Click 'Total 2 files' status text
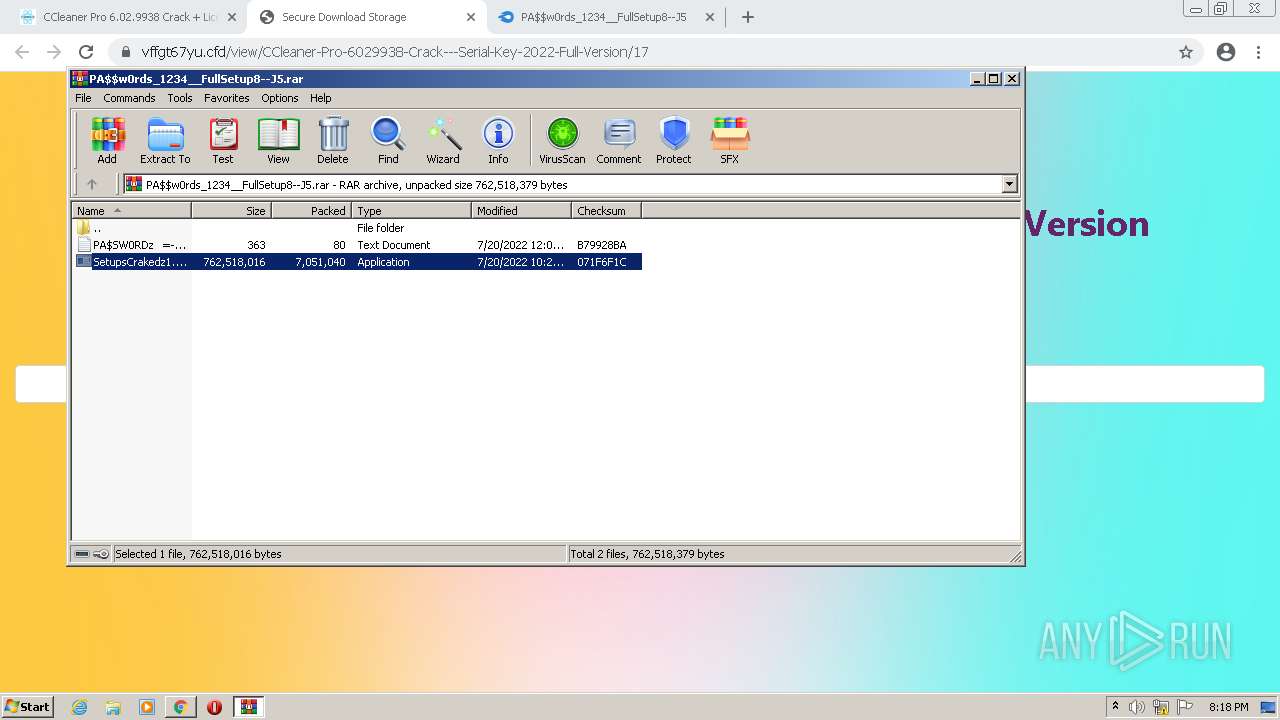The image size is (1280, 720). point(647,554)
